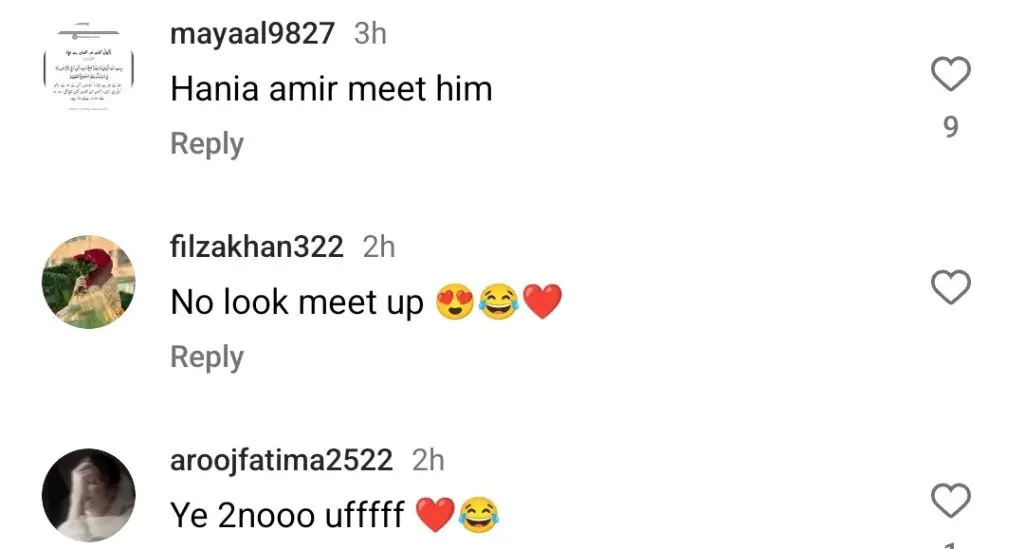Click the 2h timestamp beside filzakhan322
Image resolution: width=1024 pixels, height=549 pixels.
tap(379, 247)
